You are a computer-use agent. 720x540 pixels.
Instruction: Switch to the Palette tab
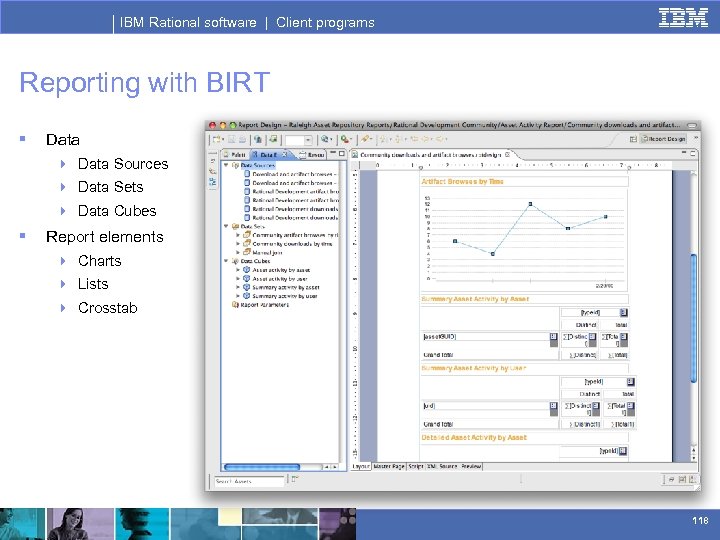coord(235,154)
